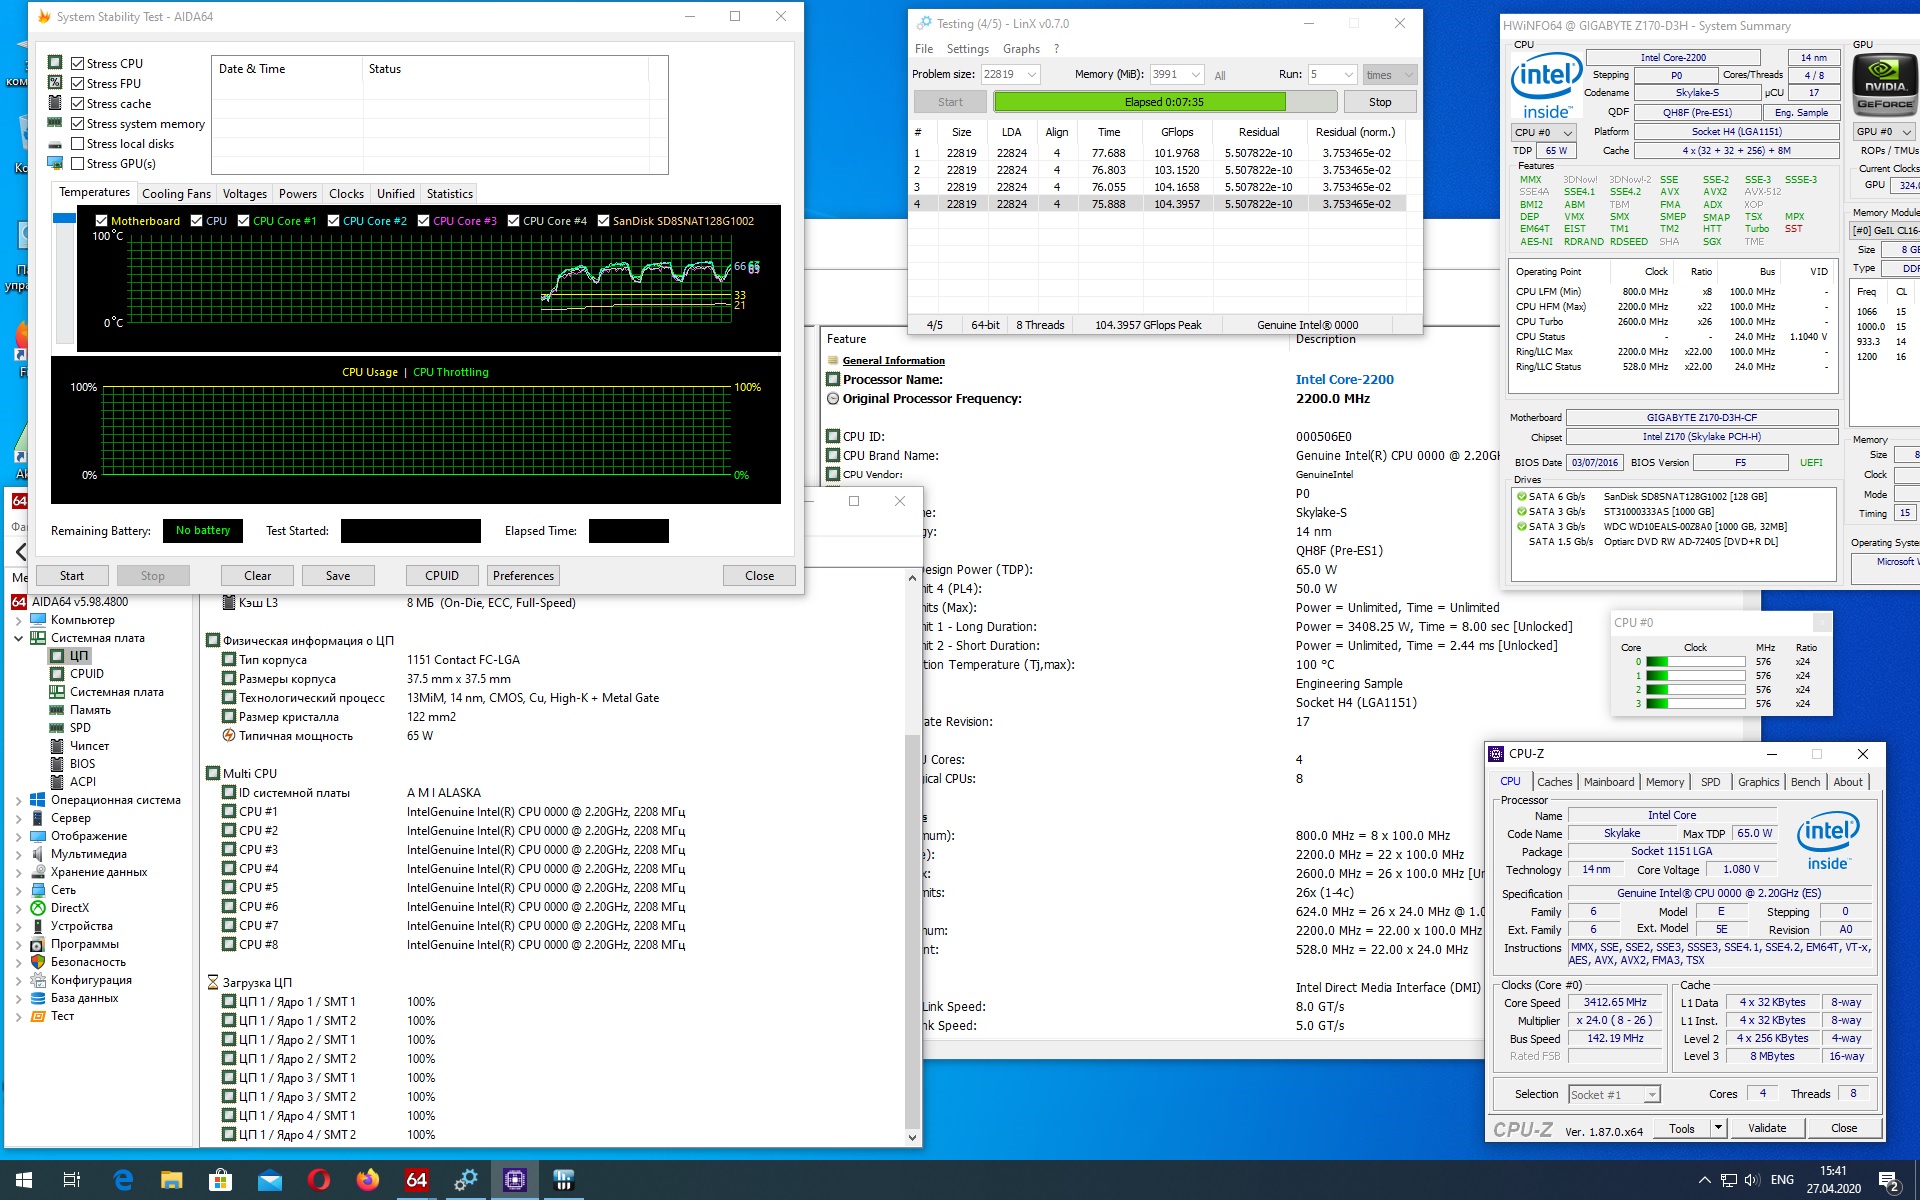Click the NVIDIA GeForce logo in HWiNFO
The image size is (1920, 1200).
[1884, 84]
